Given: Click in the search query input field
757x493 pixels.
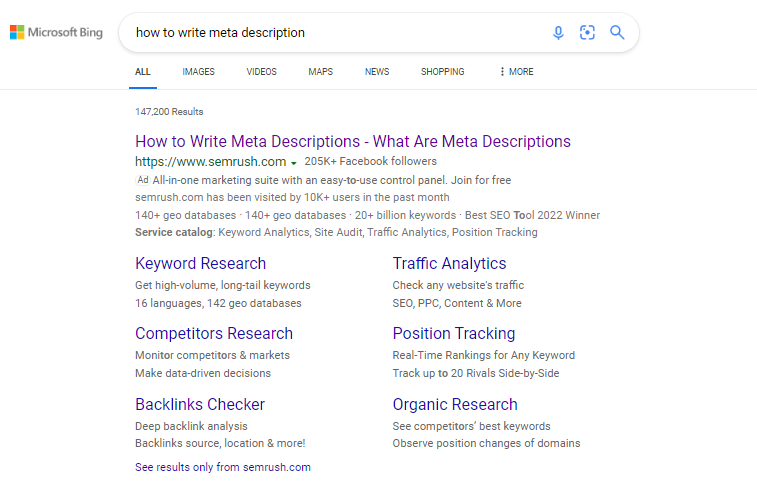Looking at the screenshot, I should pos(330,33).
